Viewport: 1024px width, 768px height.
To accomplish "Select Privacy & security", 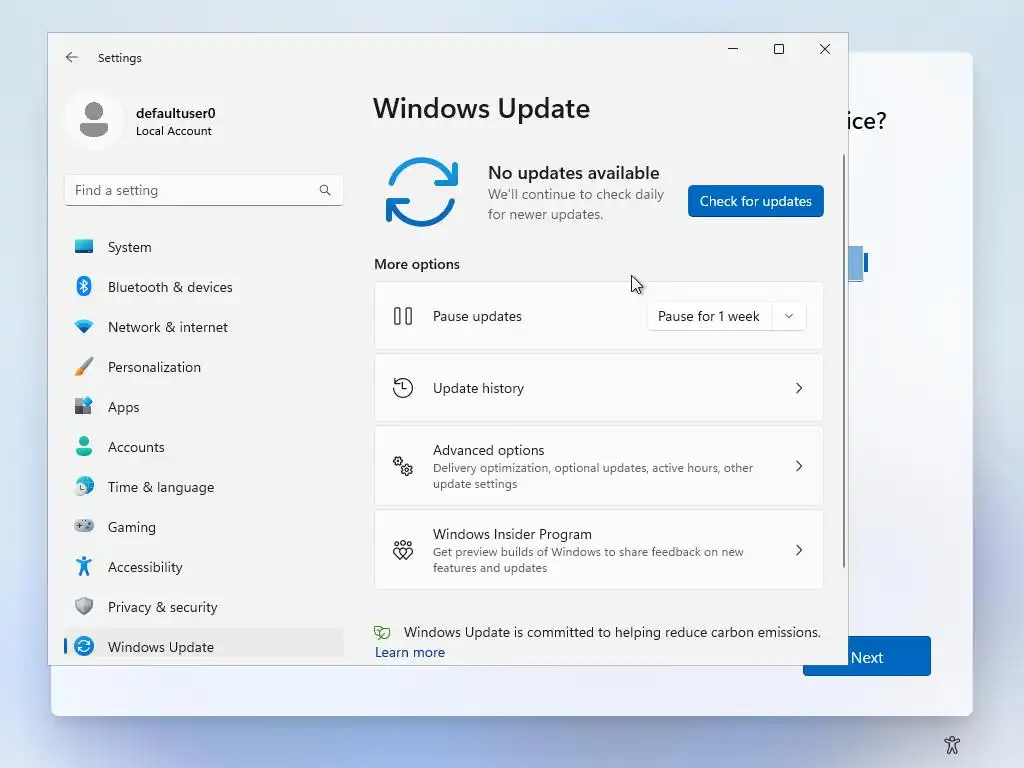I will [x=204, y=607].
